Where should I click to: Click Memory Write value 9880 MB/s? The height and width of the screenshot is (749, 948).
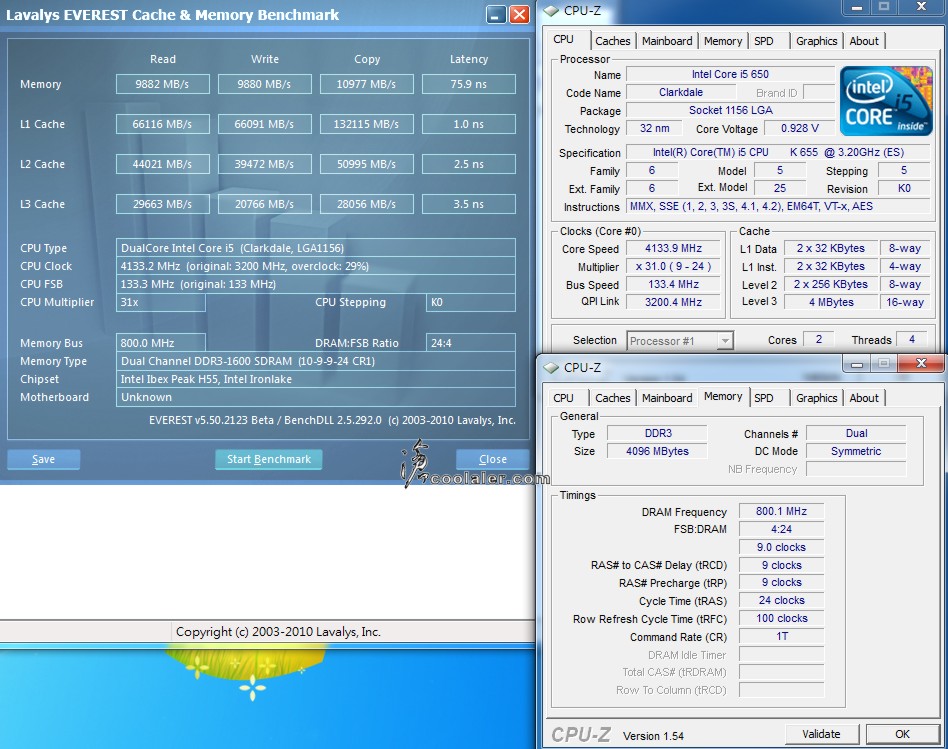[x=265, y=84]
